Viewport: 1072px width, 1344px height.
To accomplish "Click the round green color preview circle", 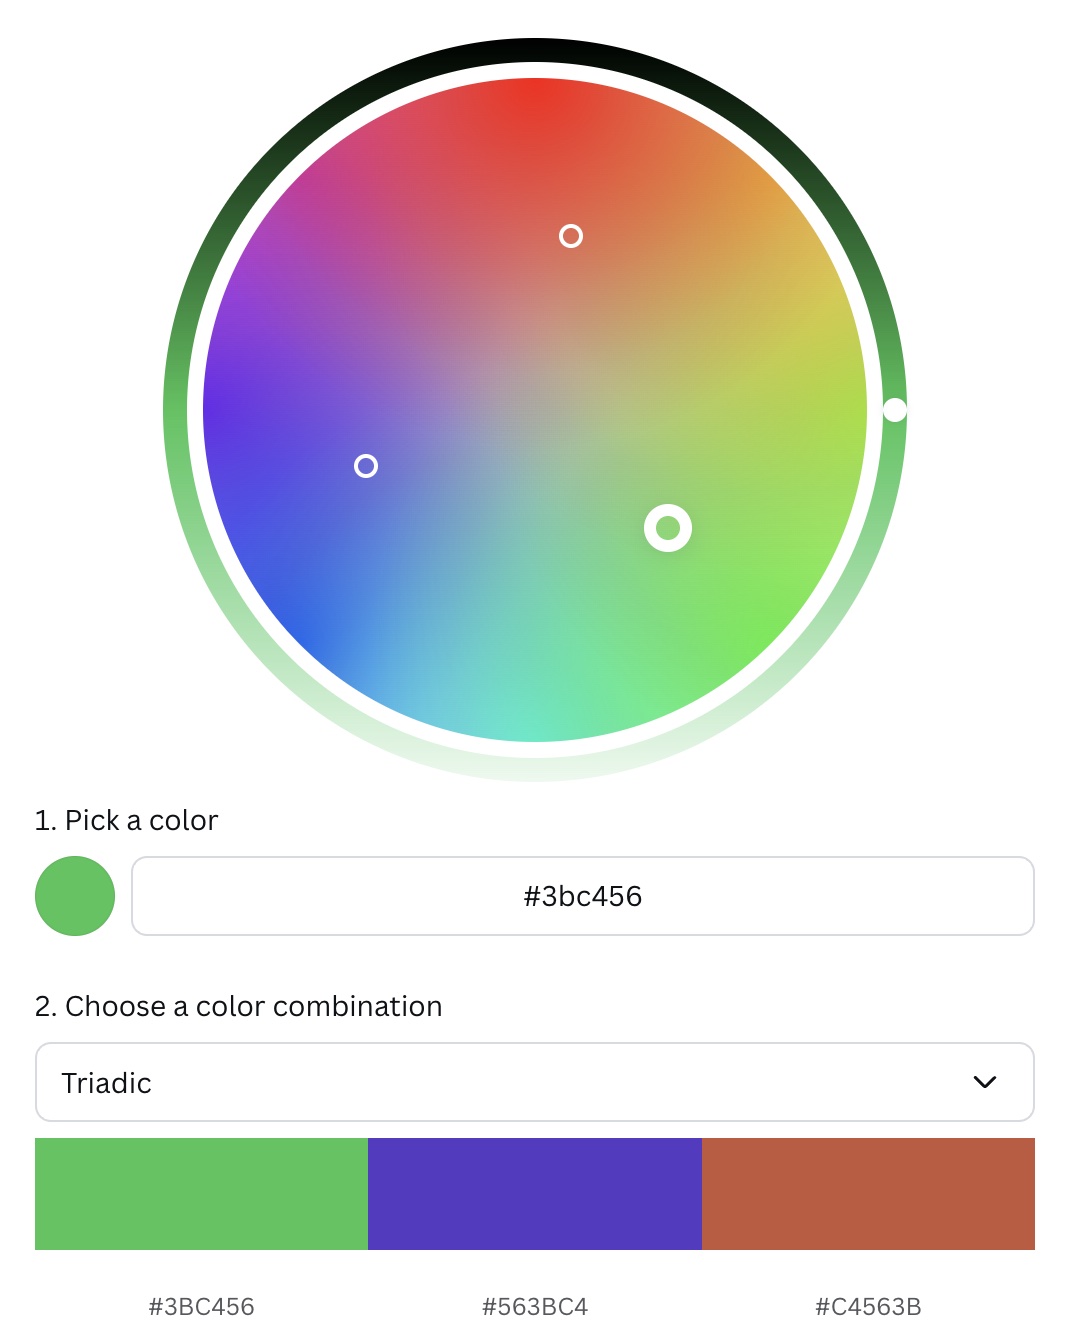I will (75, 896).
